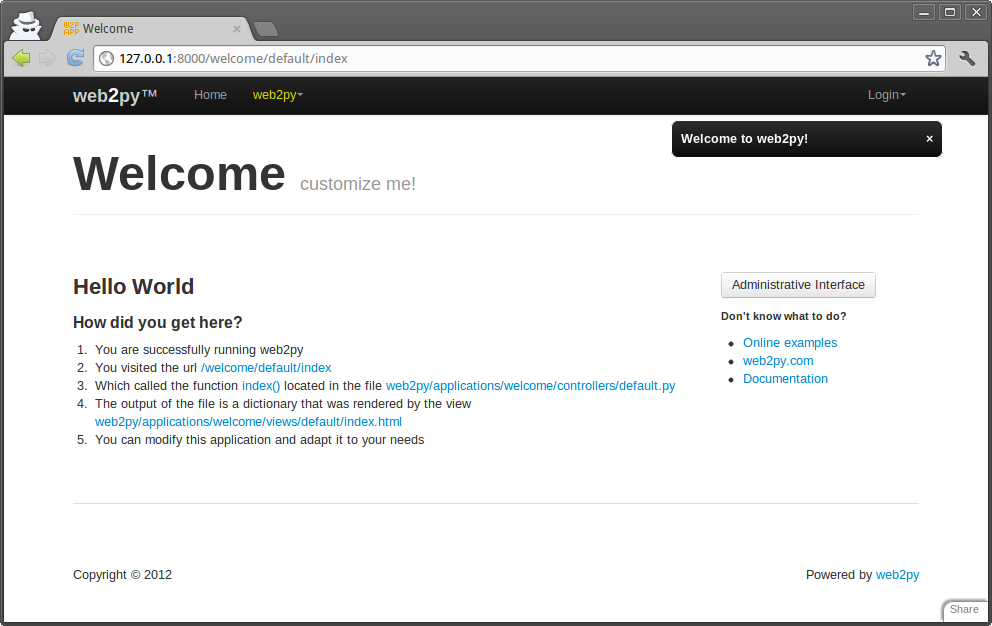Click 'How did you get here?' heading
Screen dimensions: 992x626
[x=158, y=323]
